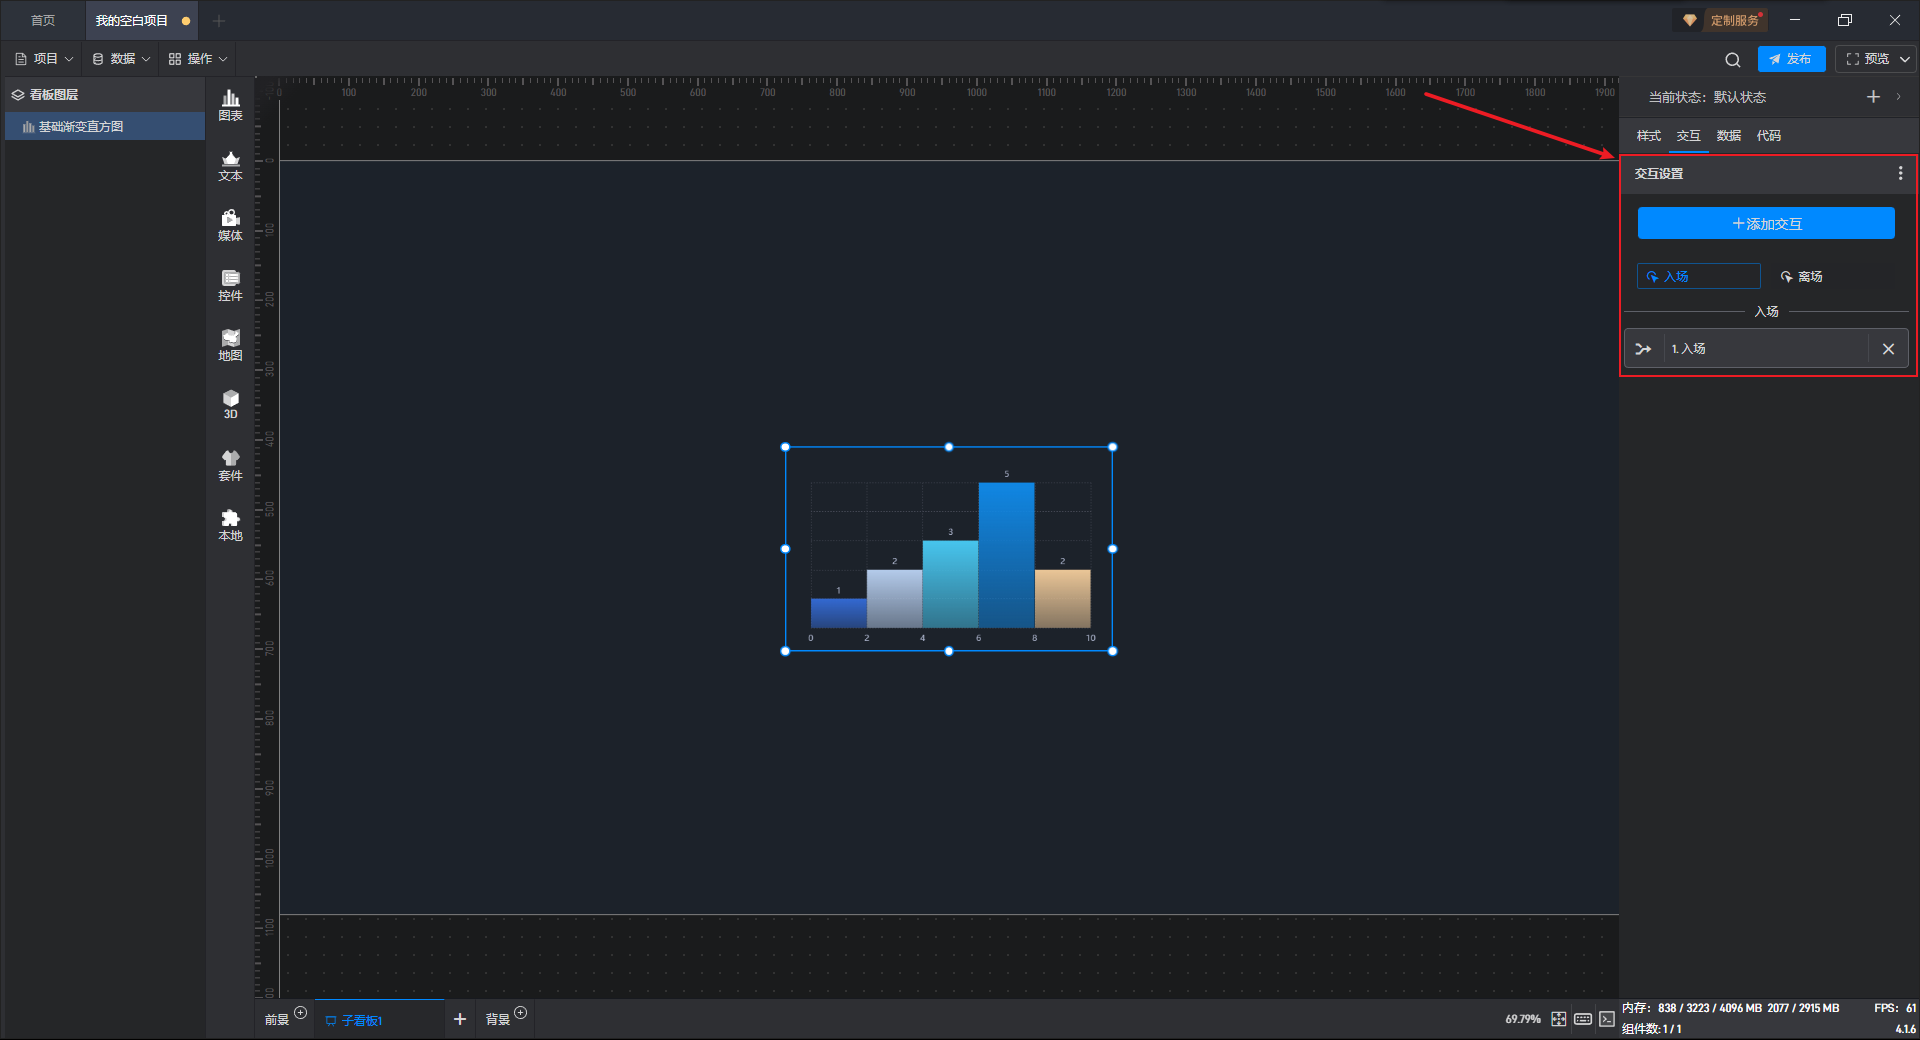Open the 操作 dropdown menu
1920x1040 pixels.
[197, 59]
